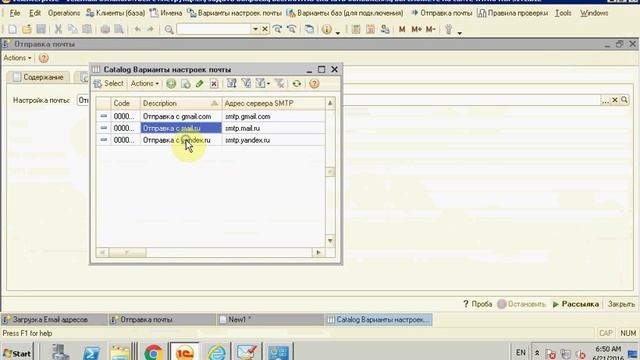Click the M+ memory button
Image resolution: width=640 pixels, height=360 pixels.
[x=416, y=29]
